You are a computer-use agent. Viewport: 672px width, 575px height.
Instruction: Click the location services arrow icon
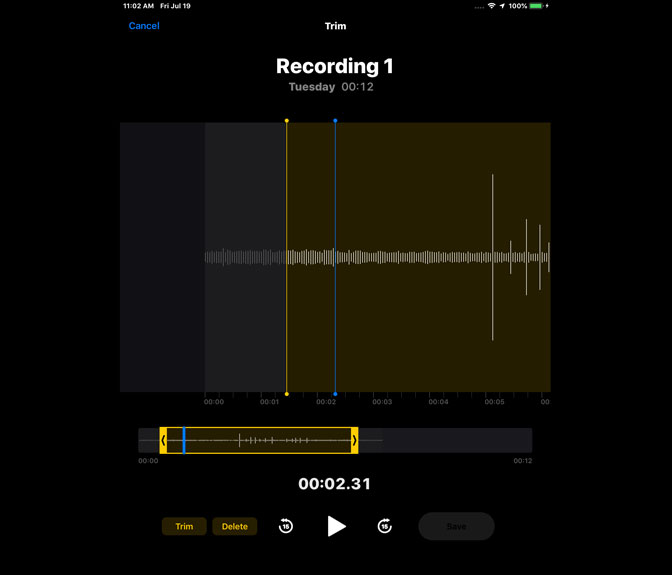502,6
